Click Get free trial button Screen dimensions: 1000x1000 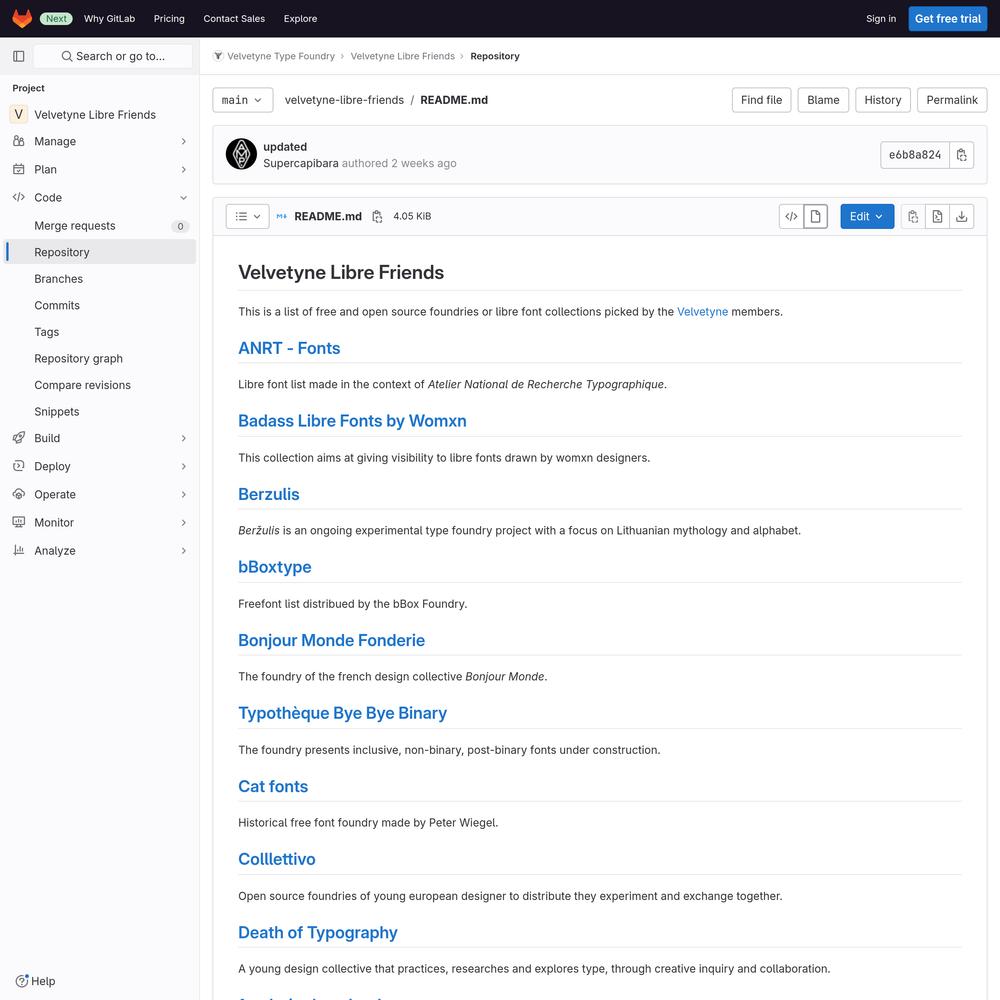click(947, 18)
